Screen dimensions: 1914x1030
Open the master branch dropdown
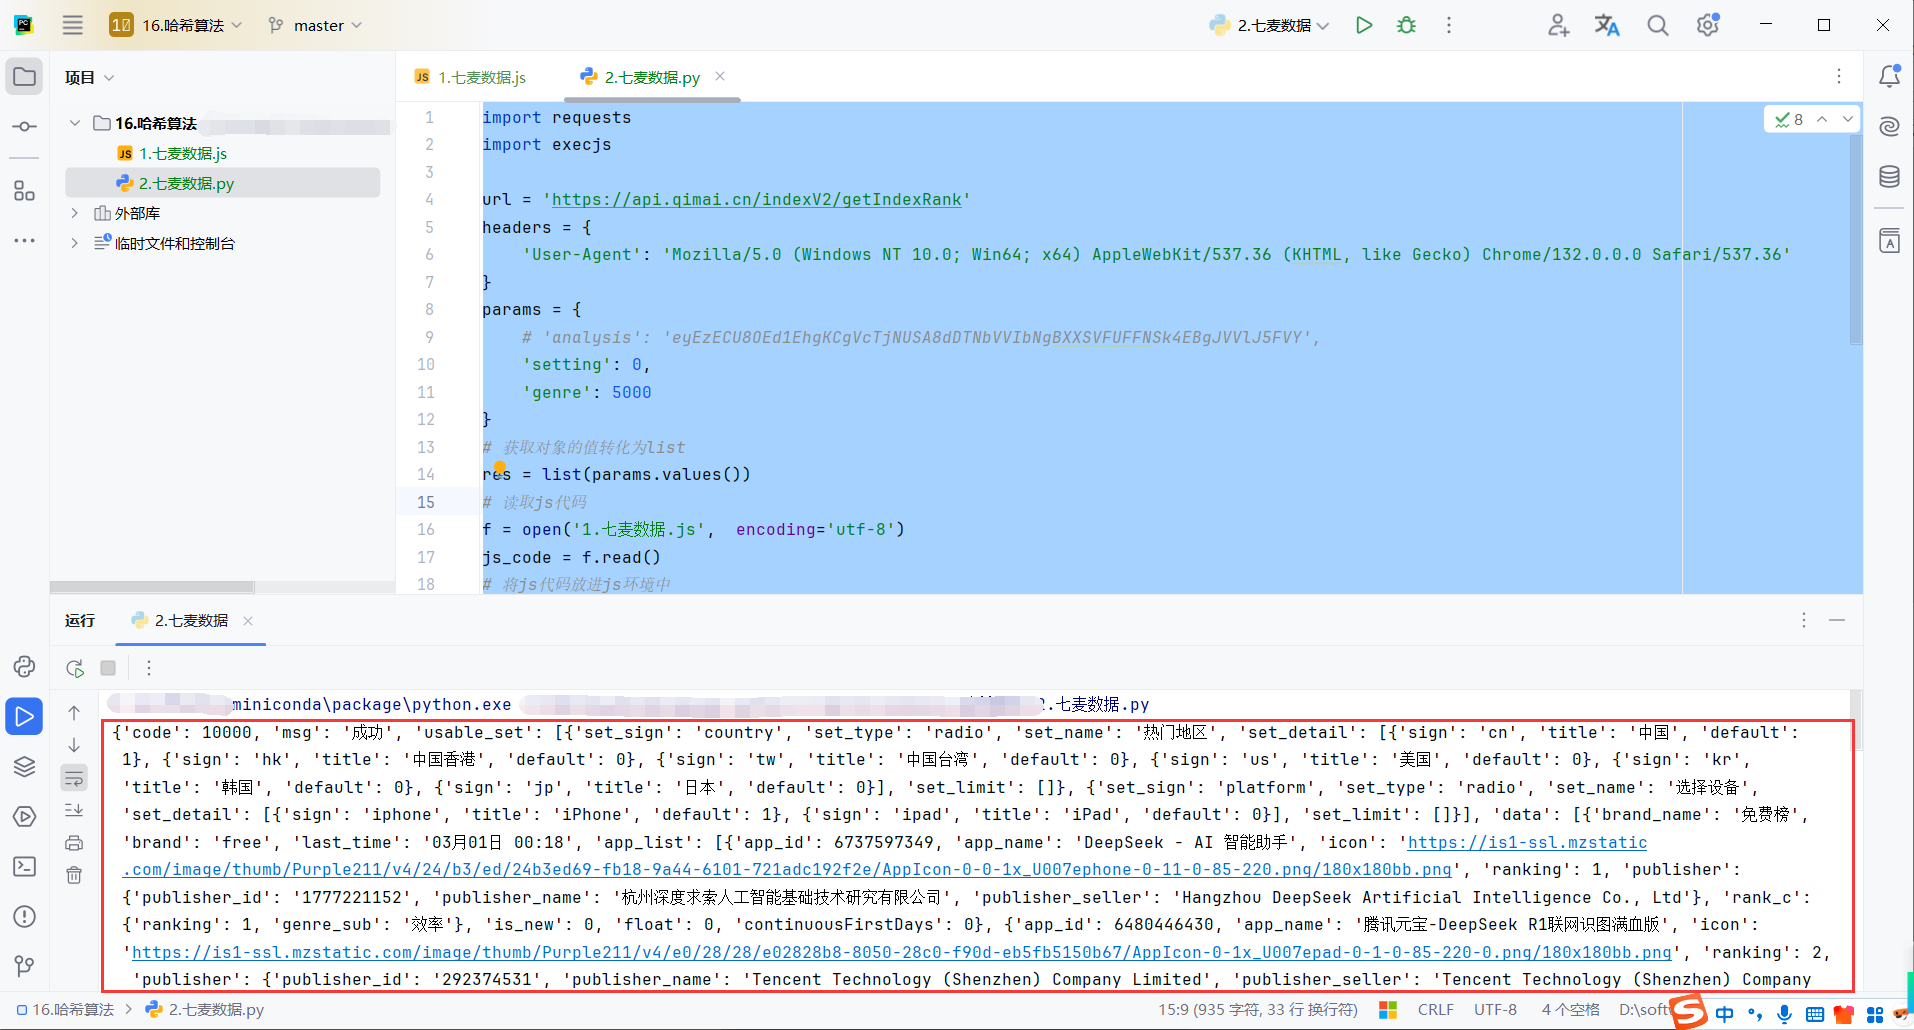(x=315, y=25)
